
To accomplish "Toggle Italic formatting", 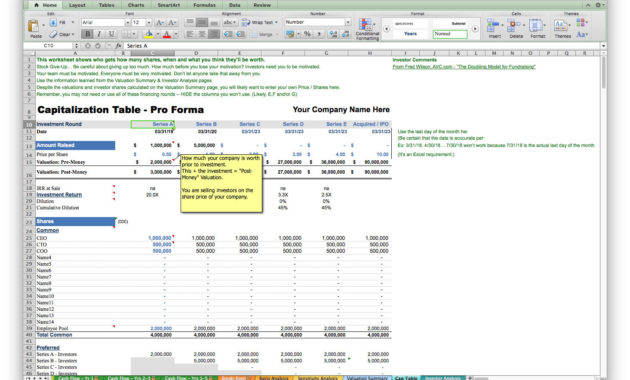I will pos(99,34).
